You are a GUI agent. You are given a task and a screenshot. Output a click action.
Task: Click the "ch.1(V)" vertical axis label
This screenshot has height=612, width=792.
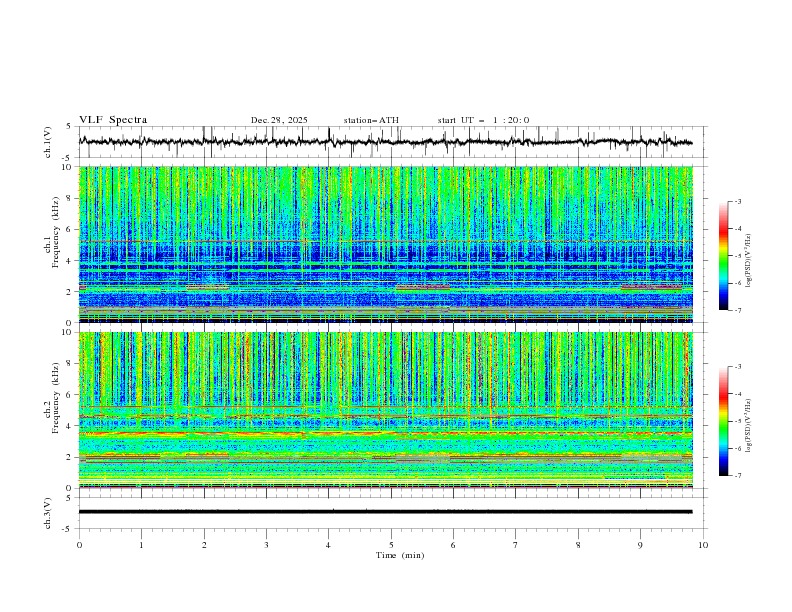click(x=48, y=142)
